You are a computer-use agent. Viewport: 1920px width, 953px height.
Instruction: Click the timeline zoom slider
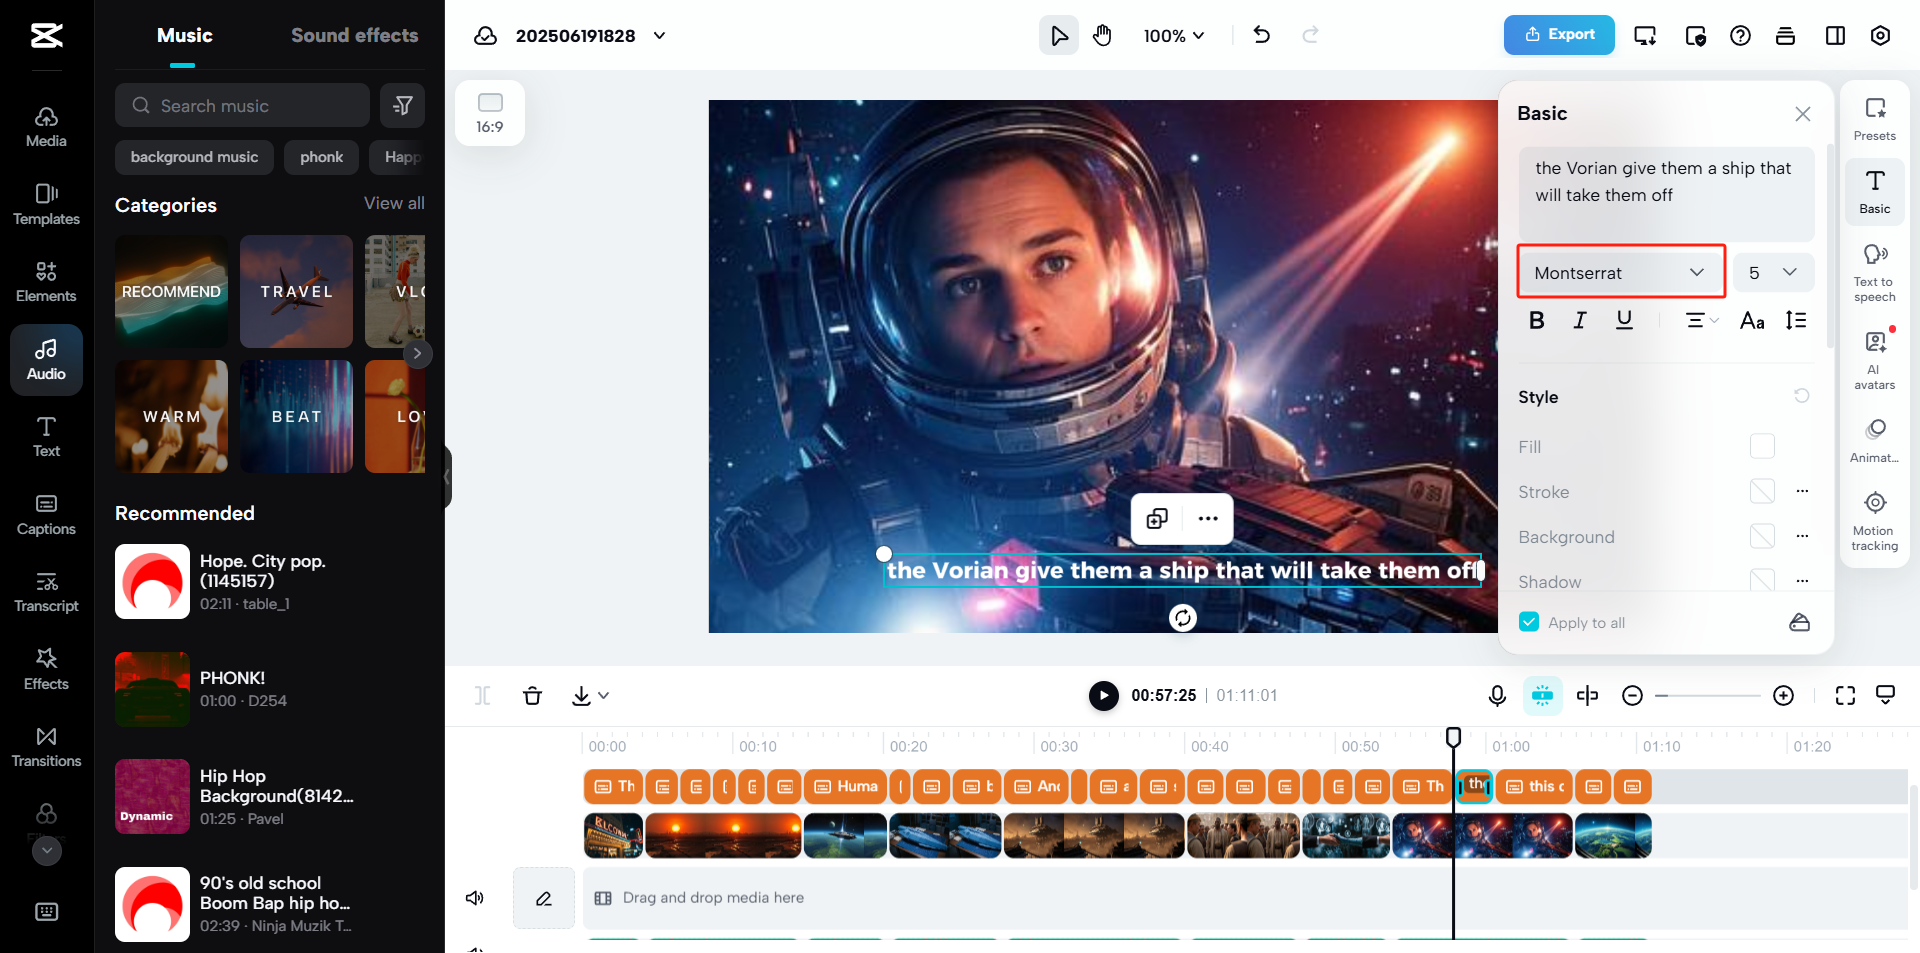click(1707, 696)
